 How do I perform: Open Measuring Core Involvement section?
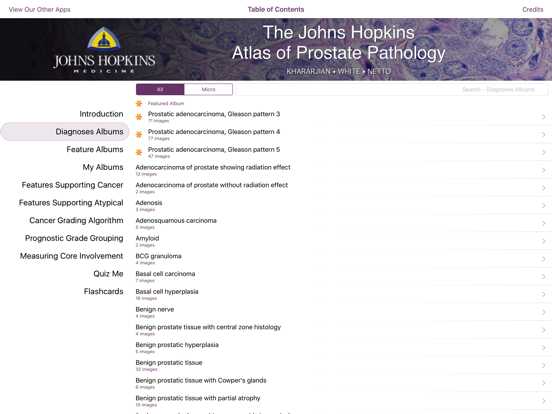(x=71, y=256)
